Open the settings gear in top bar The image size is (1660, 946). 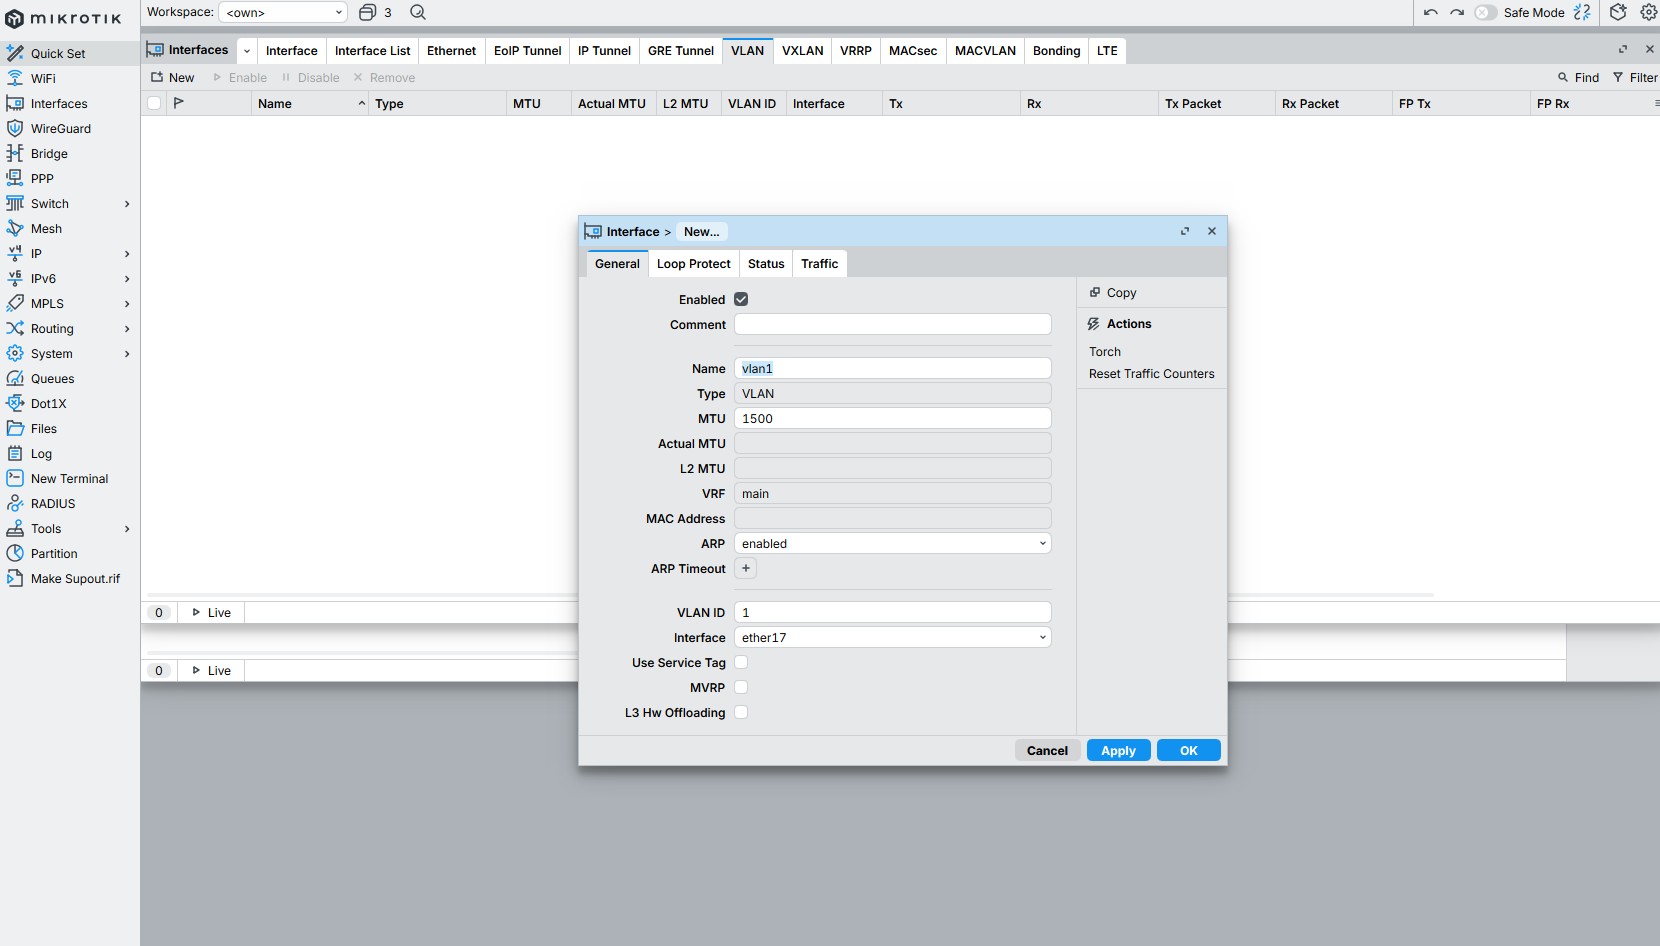(1649, 12)
